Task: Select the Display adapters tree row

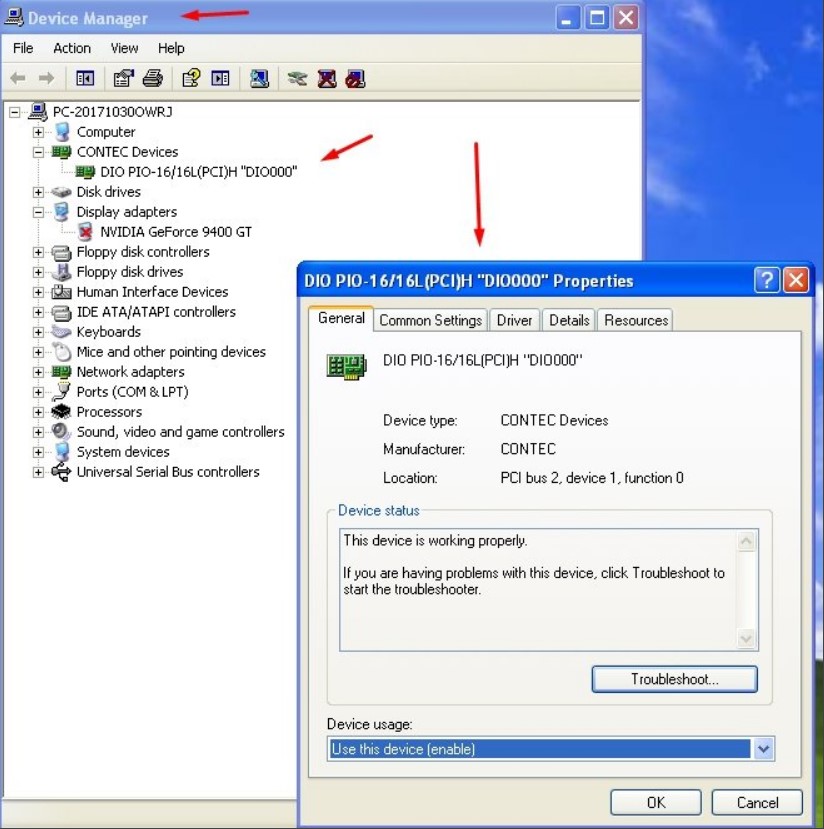Action: 127,212
